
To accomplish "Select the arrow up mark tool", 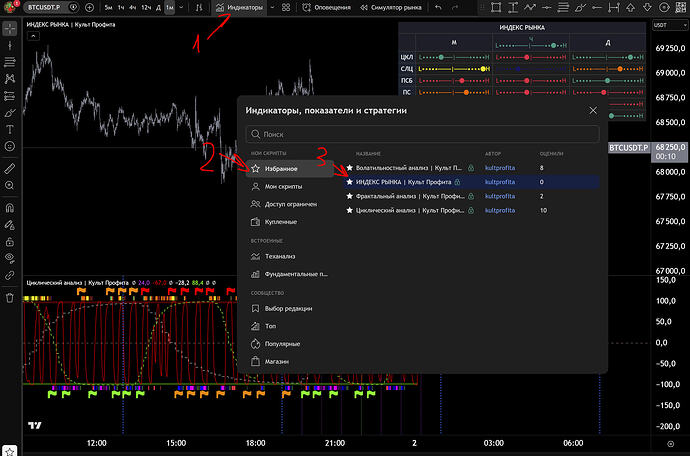I will pyautogui.click(x=630, y=7).
